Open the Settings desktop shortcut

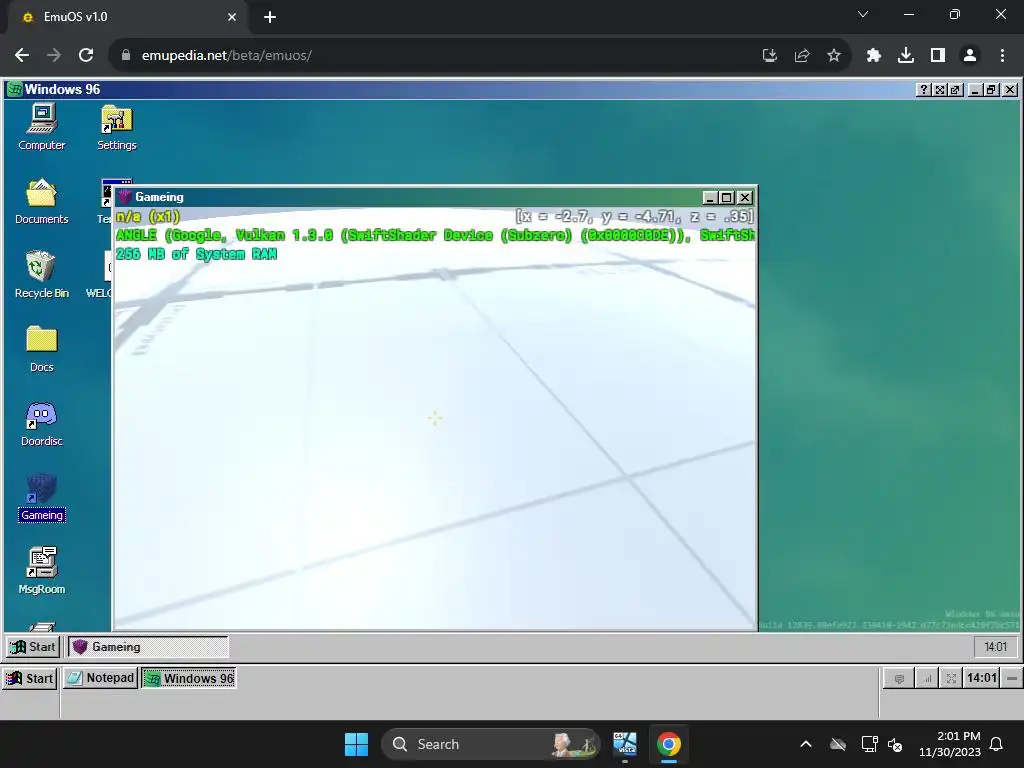coord(117,127)
